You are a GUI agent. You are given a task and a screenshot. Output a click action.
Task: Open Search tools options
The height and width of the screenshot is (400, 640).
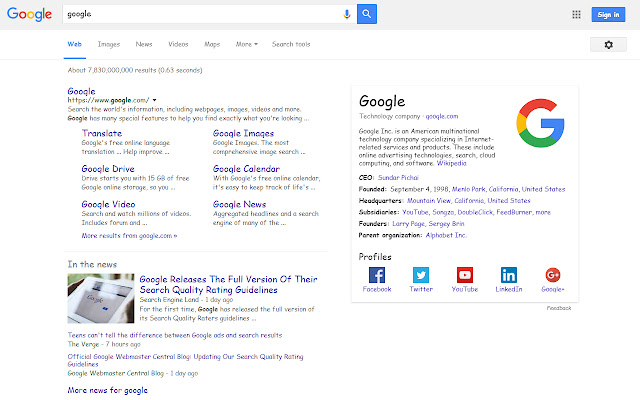291,44
